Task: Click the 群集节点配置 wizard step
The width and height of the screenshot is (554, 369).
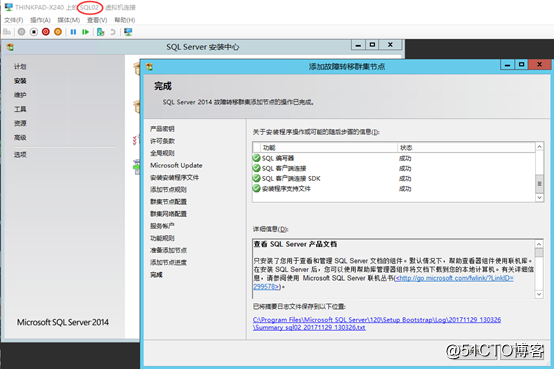Action: pos(168,201)
